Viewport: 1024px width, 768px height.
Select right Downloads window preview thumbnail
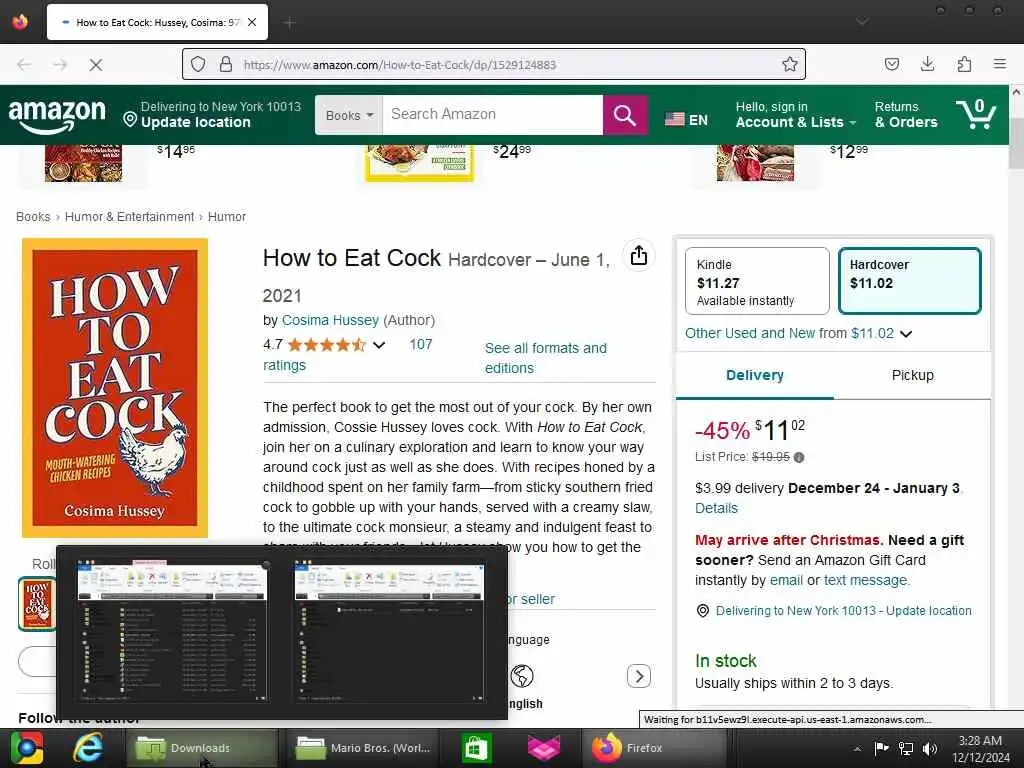pos(390,632)
